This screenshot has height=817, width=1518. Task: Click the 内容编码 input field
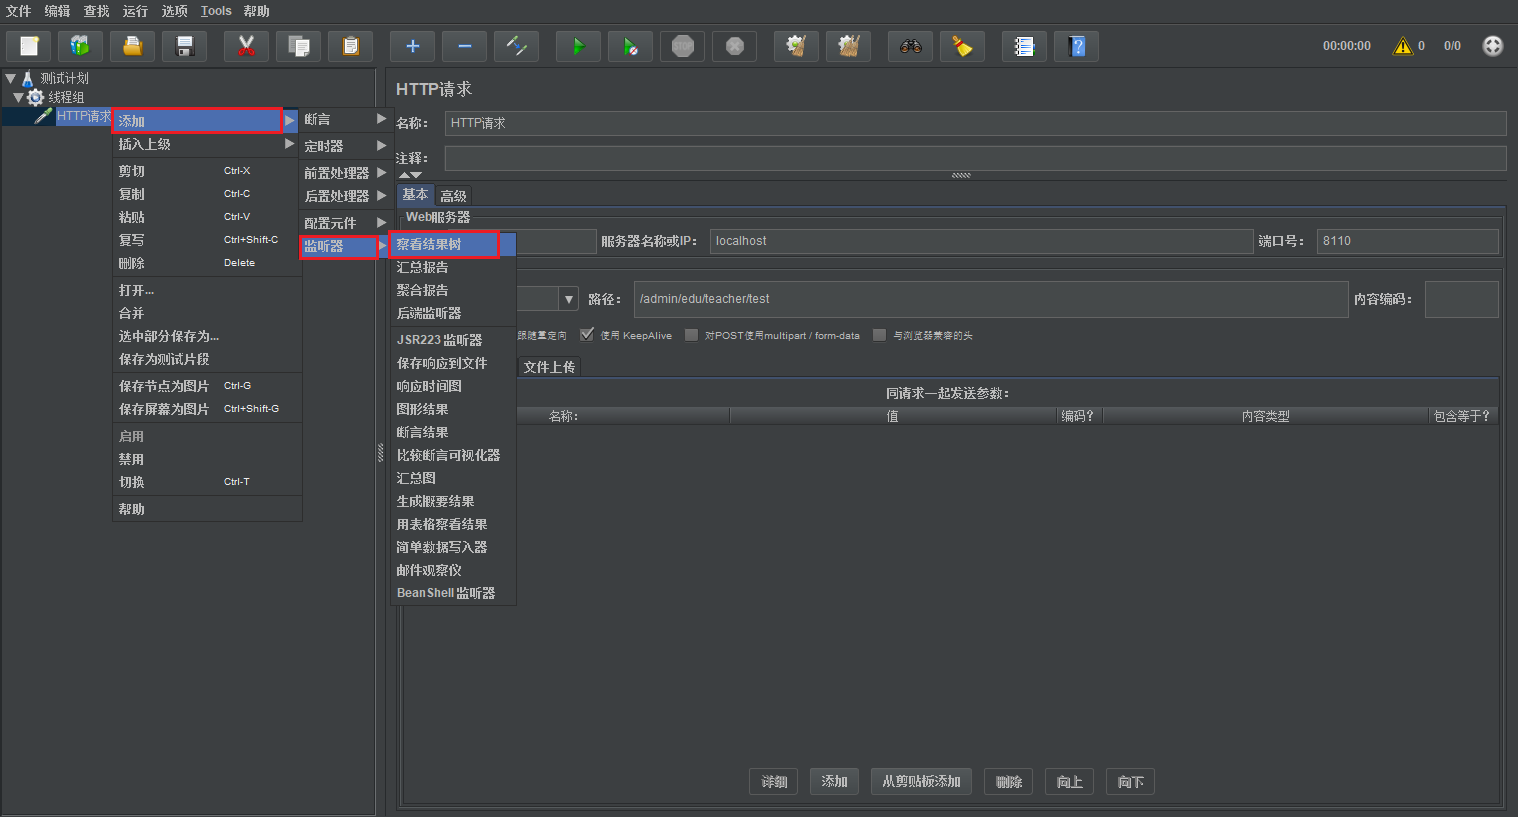coord(1461,299)
